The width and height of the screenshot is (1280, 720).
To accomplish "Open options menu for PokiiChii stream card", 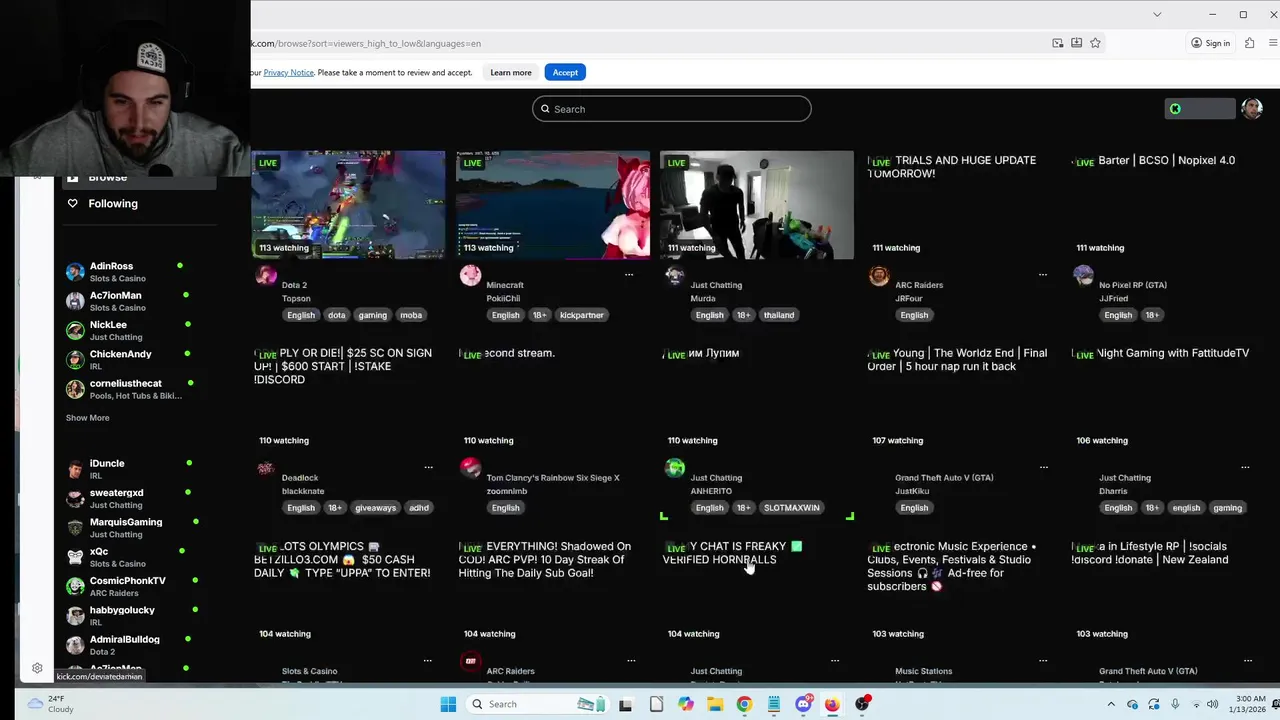I will pyautogui.click(x=629, y=274).
